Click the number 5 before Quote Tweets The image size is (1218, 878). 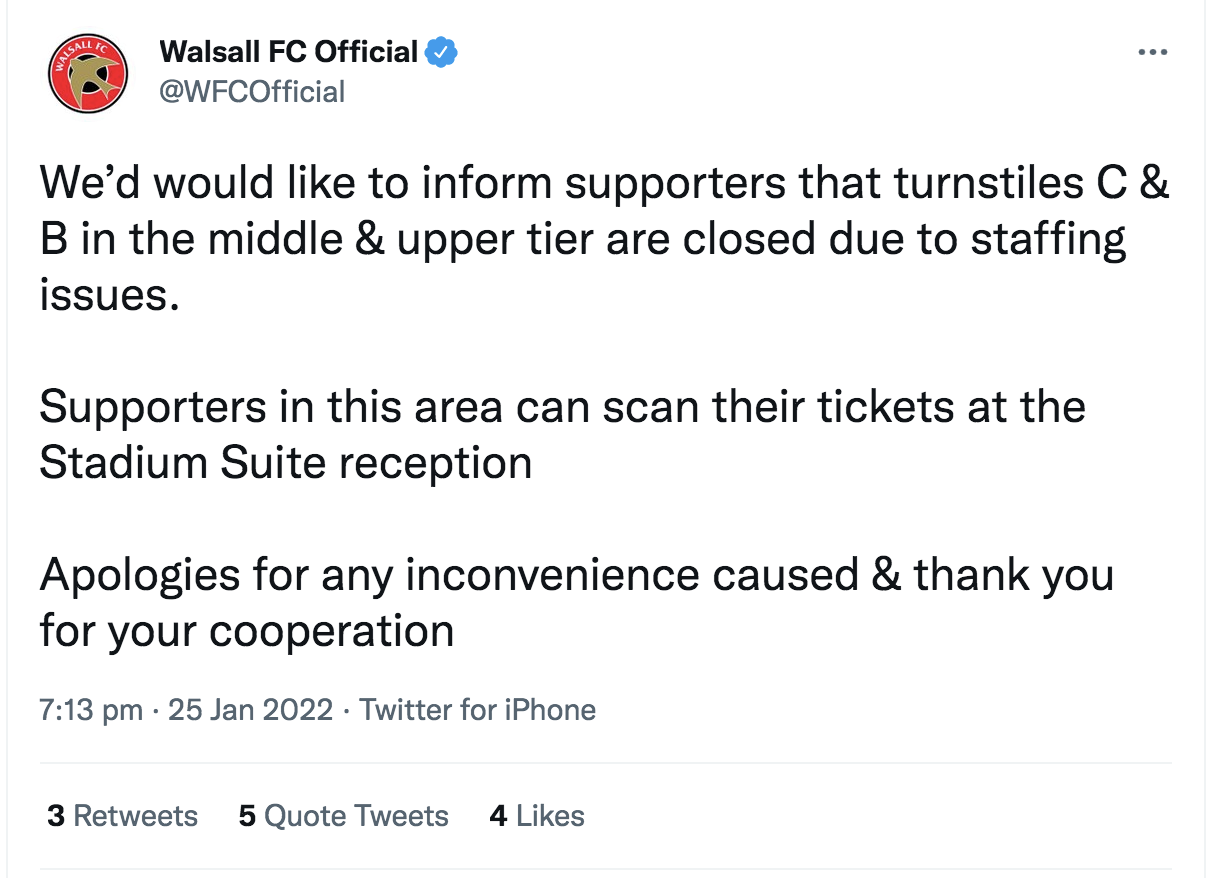(247, 816)
